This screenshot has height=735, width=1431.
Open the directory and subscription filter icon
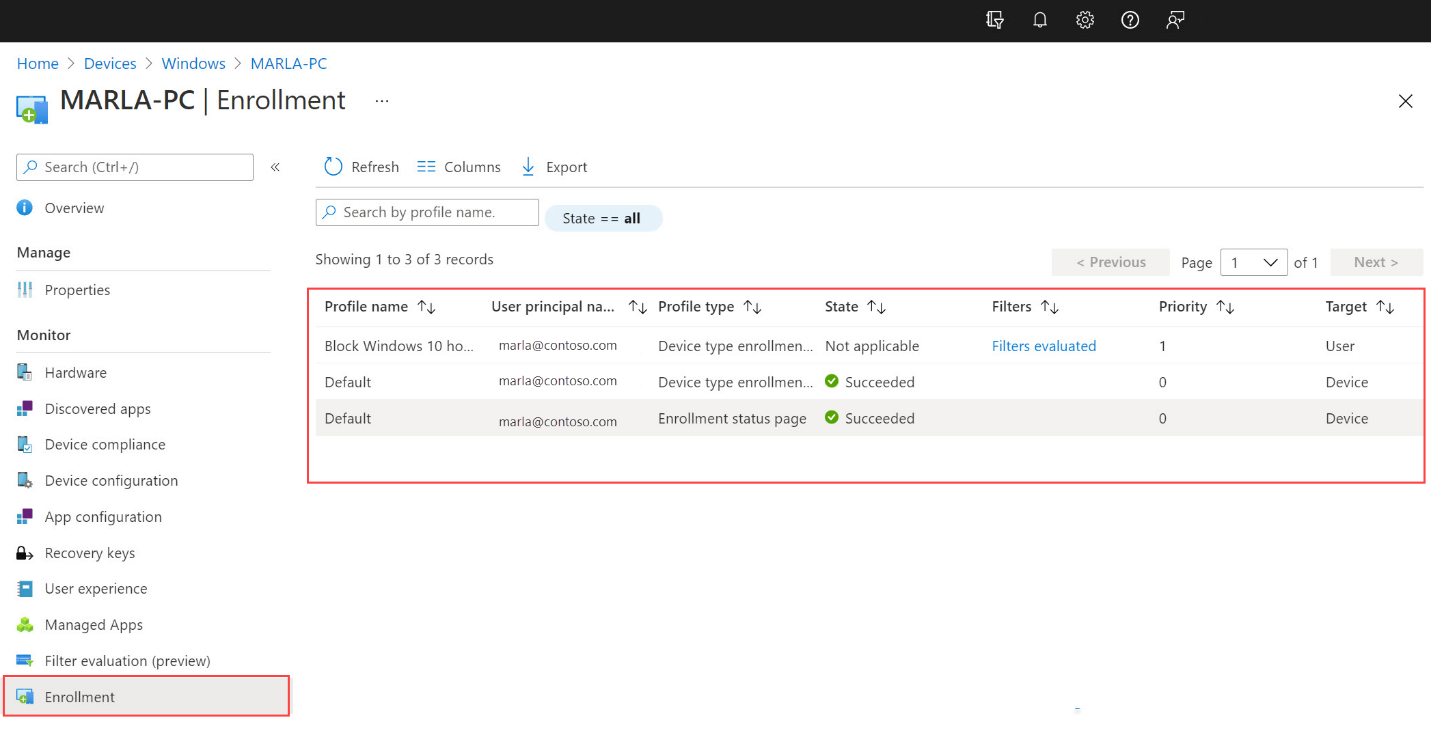[994, 20]
